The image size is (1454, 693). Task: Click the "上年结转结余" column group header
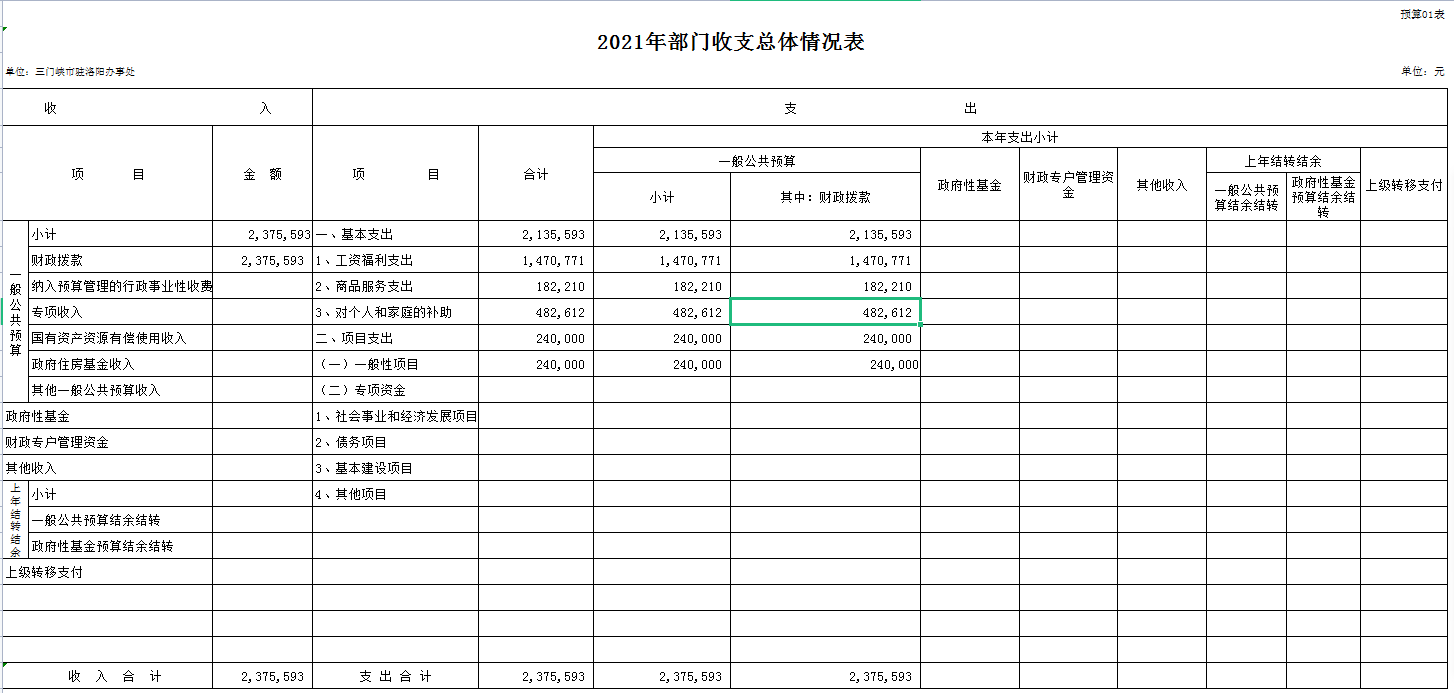point(1283,161)
